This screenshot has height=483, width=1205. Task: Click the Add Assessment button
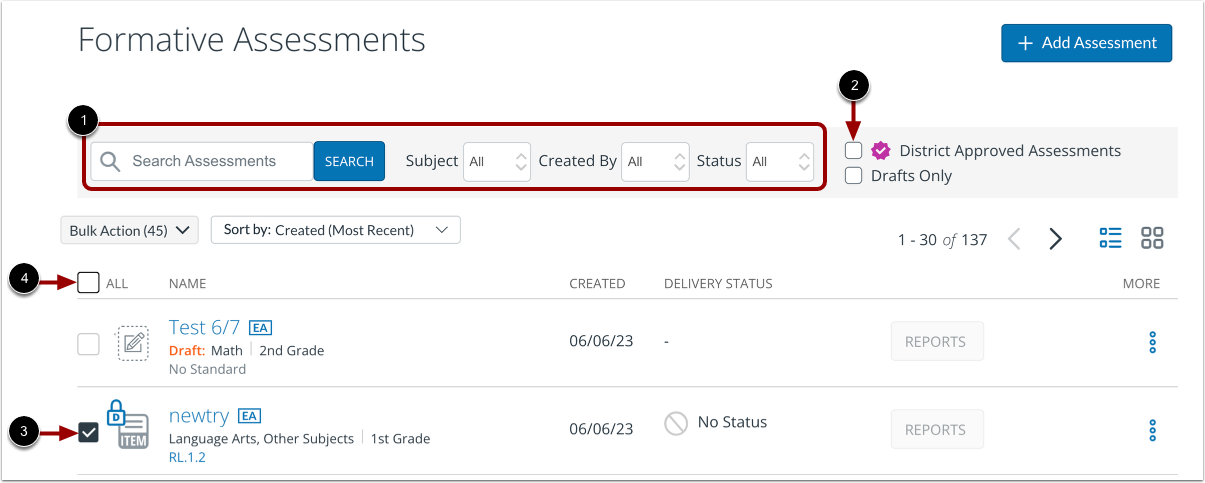click(1086, 43)
